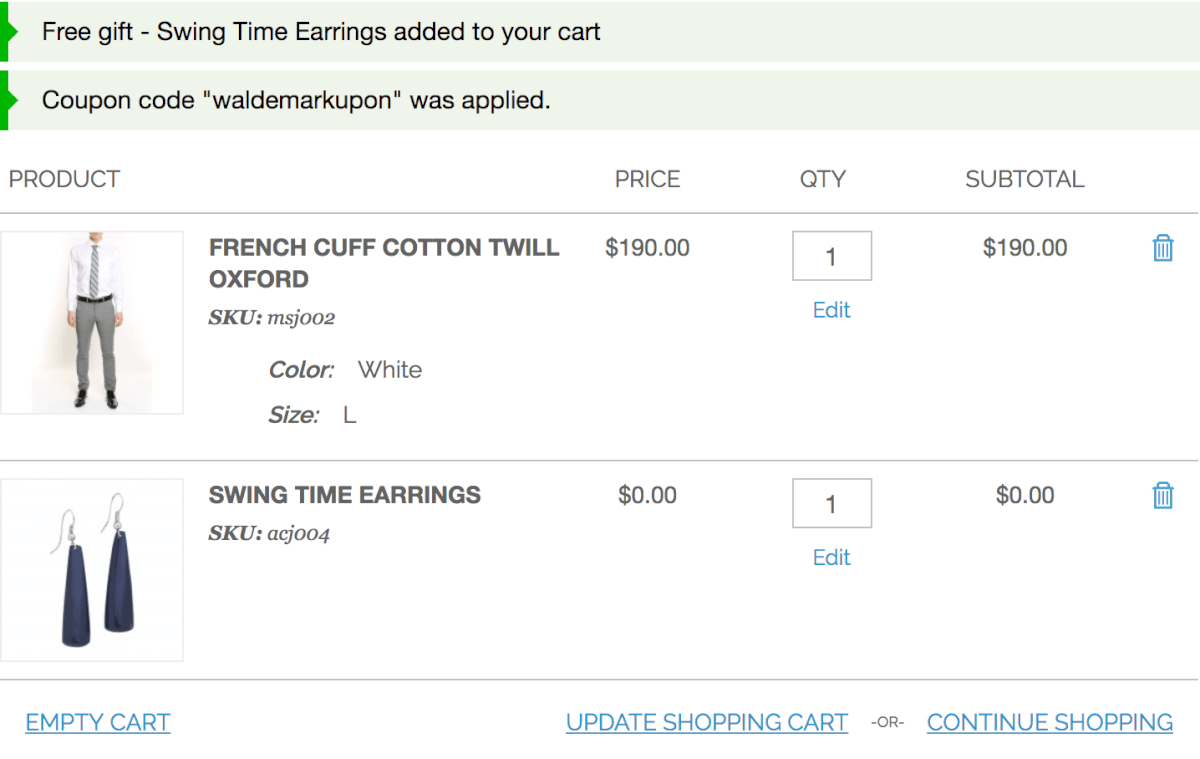Delete Swing Time Earrings with trash icon
The image size is (1200, 759).
1162,495
